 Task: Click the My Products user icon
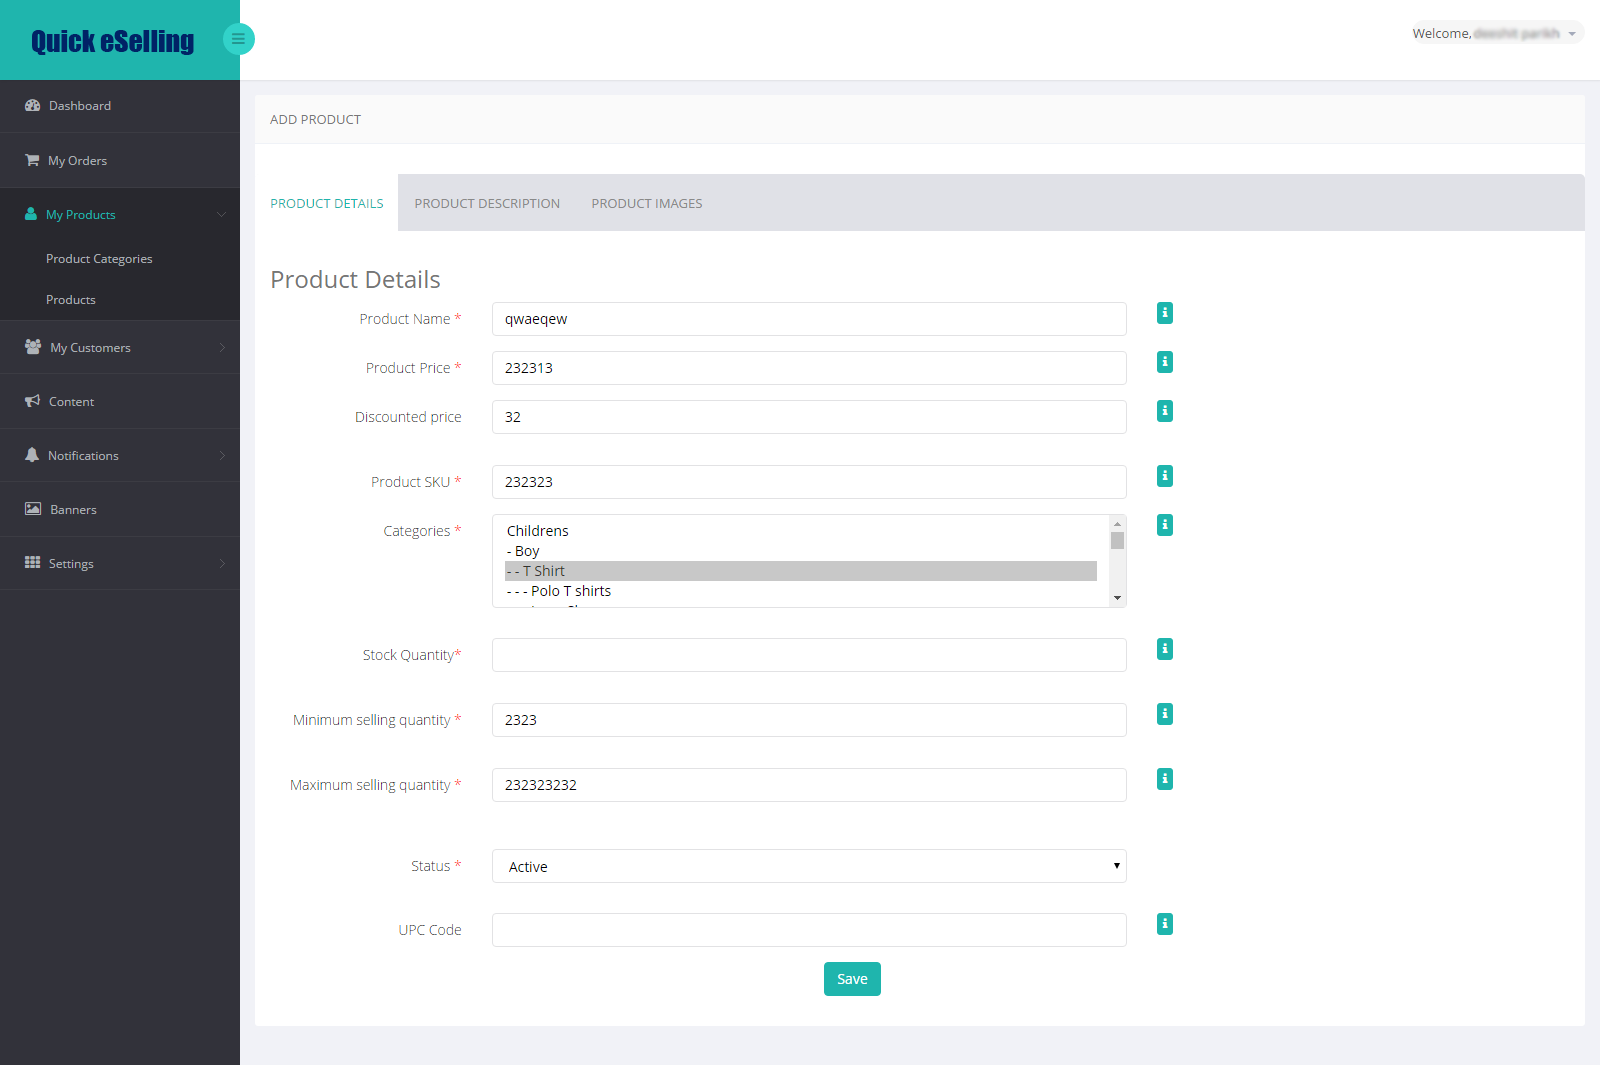[31, 214]
